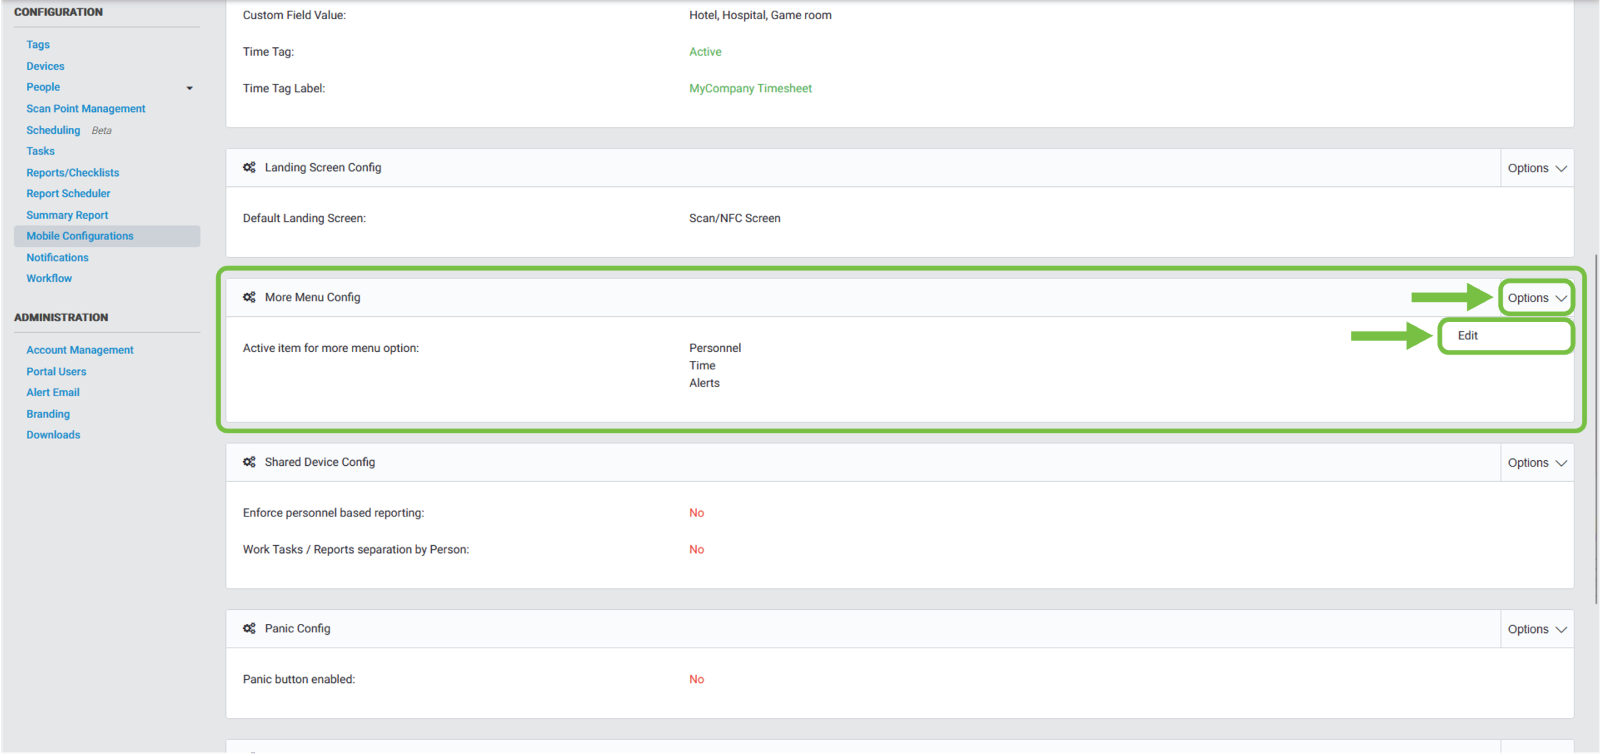Choose Edit from the Options menu
Screen dimensions: 1600x754
coord(1468,336)
